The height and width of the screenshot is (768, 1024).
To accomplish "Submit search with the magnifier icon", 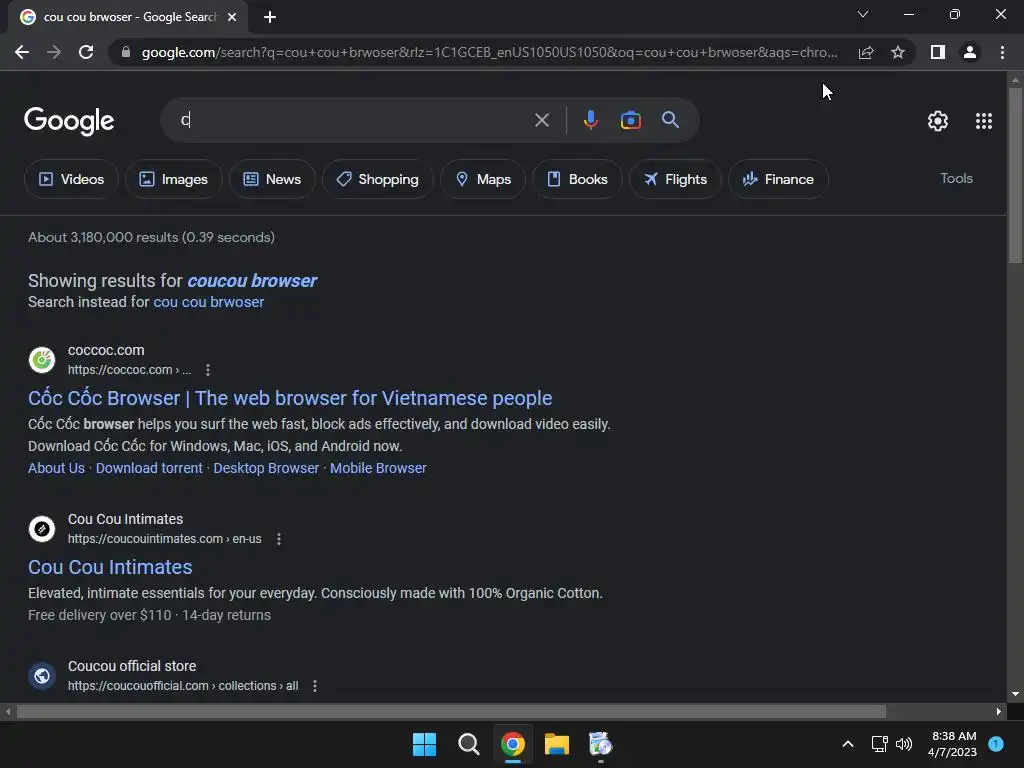I will tap(670, 120).
